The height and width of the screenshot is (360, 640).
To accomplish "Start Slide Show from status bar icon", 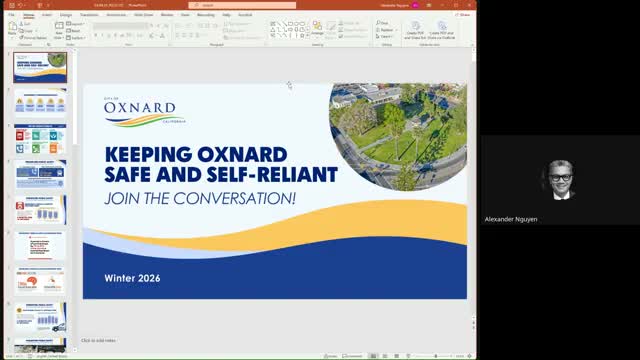I will tap(408, 356).
